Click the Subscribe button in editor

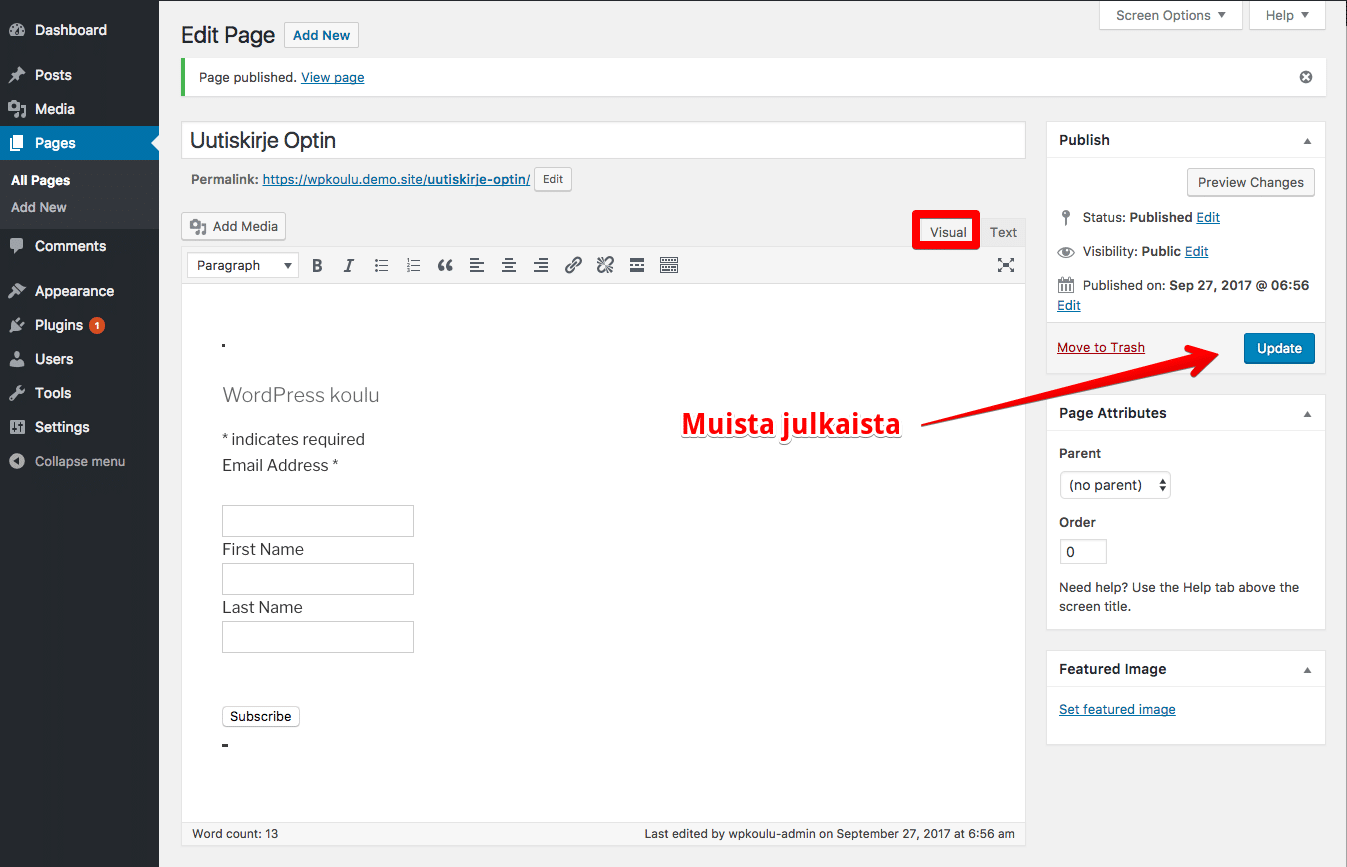click(x=261, y=716)
